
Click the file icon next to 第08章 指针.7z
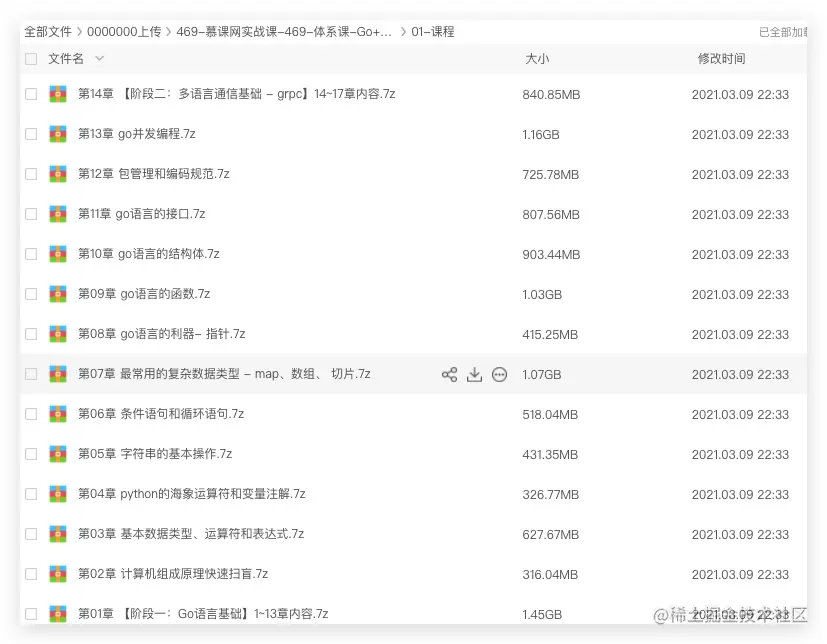tap(57, 334)
